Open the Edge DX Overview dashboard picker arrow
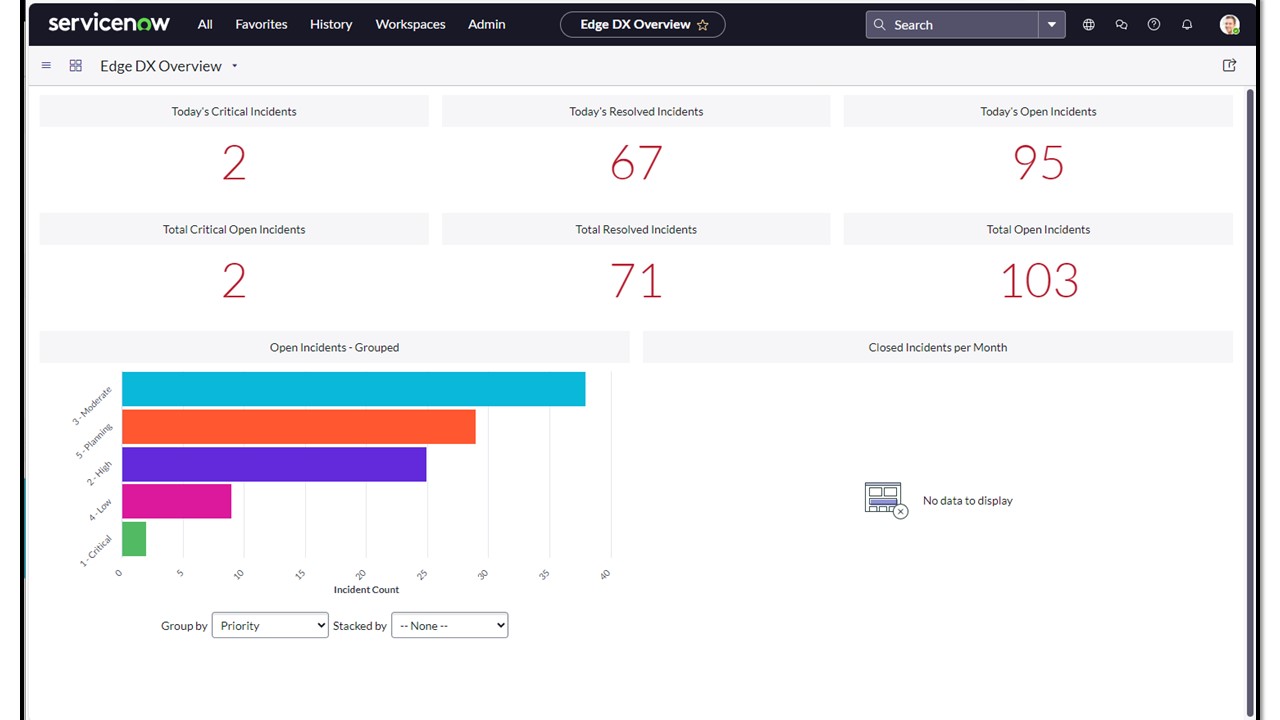This screenshot has width=1280, height=720. (x=235, y=67)
